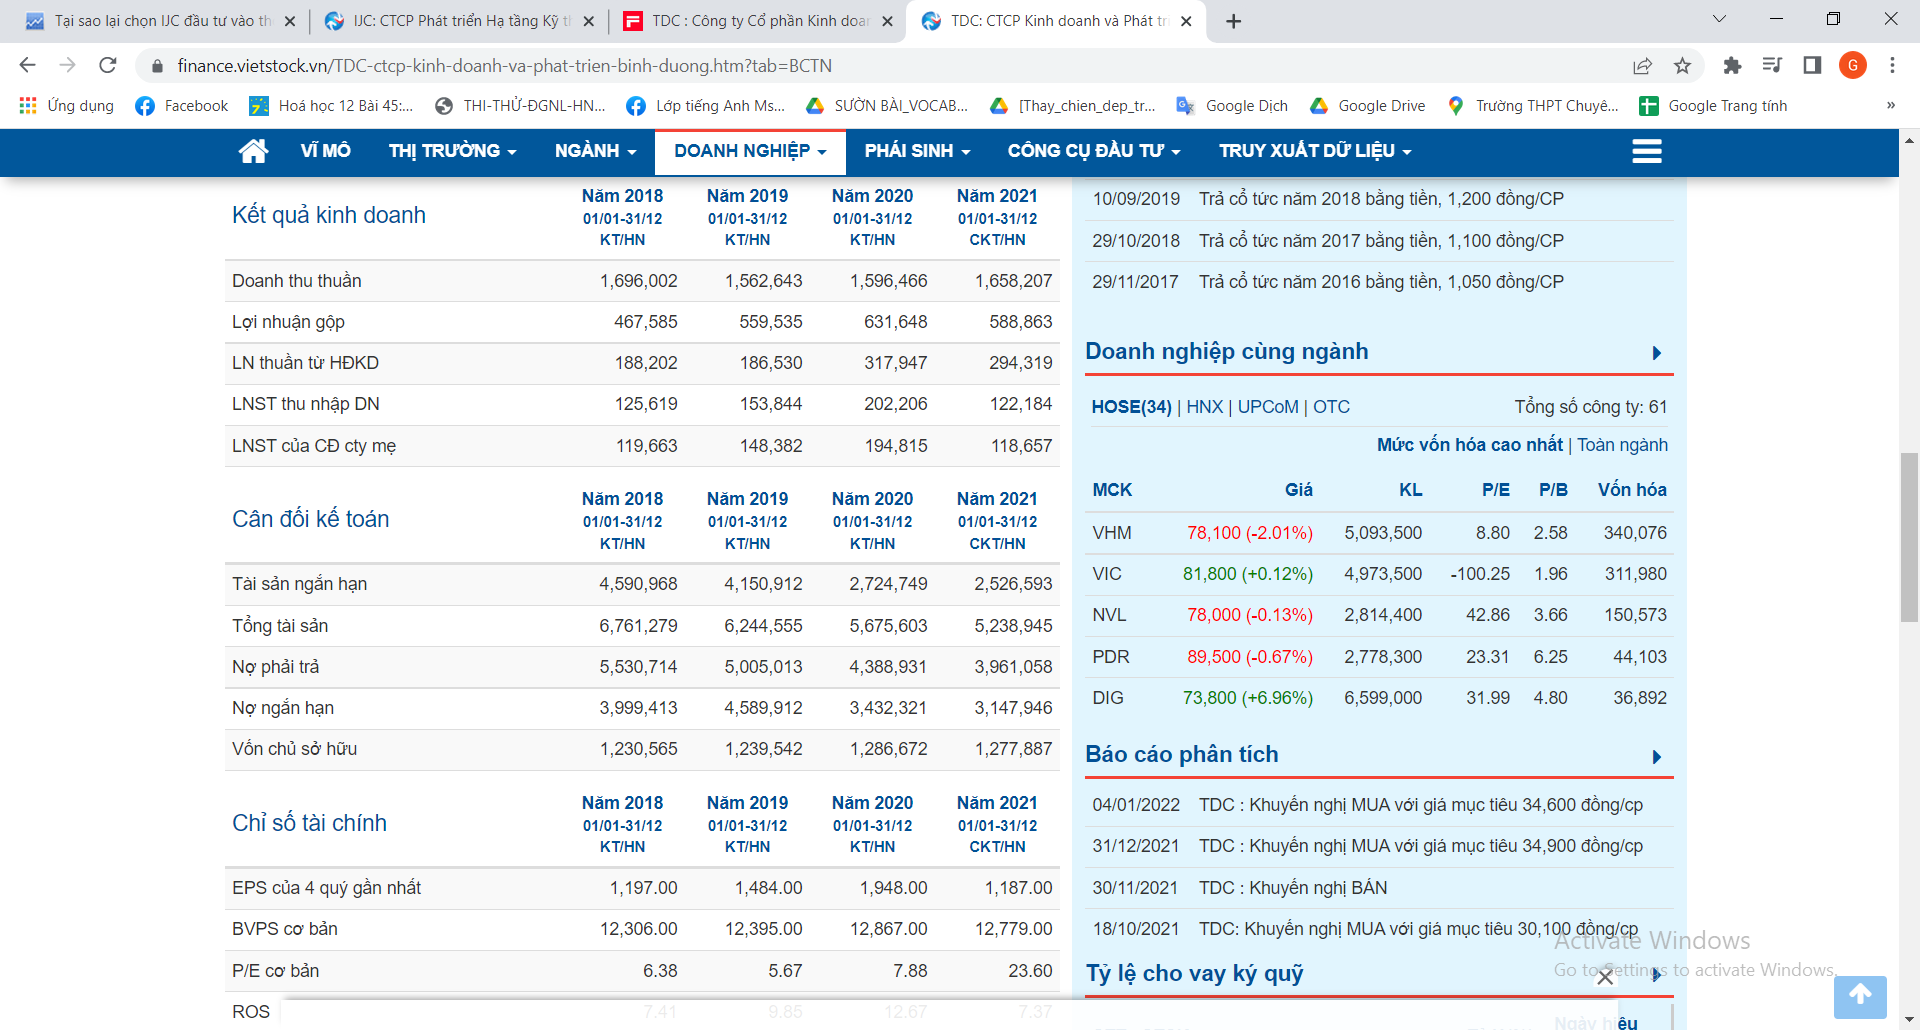
Task: Show more bookmarks with double chevron
Action: pos(1890,106)
